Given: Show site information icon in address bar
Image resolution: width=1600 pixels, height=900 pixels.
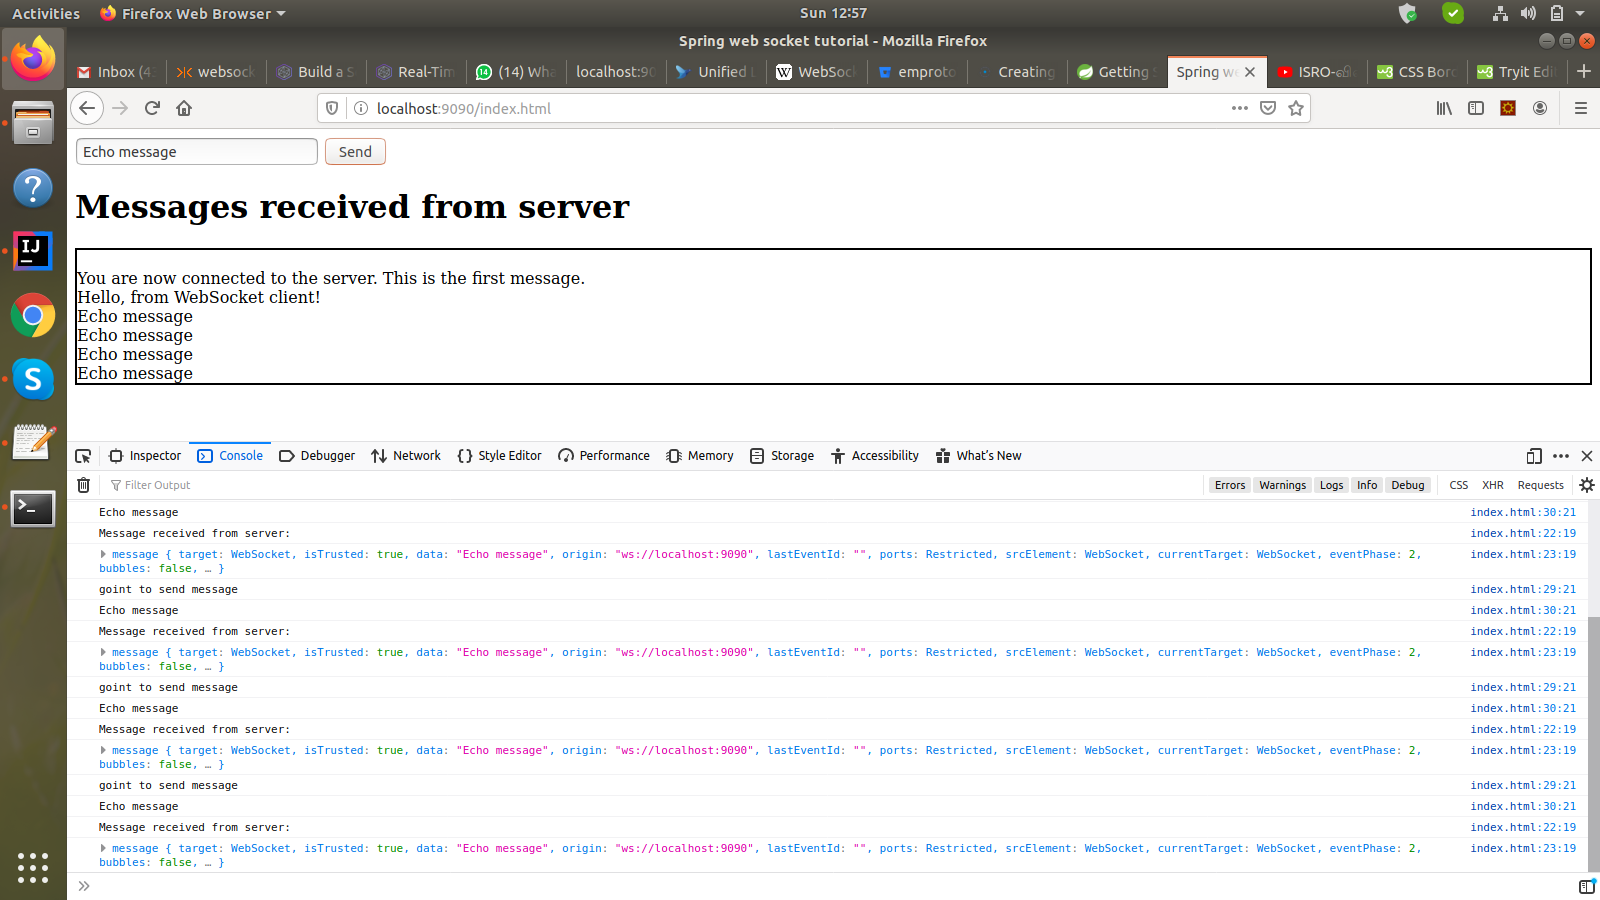Looking at the screenshot, I should [x=361, y=108].
